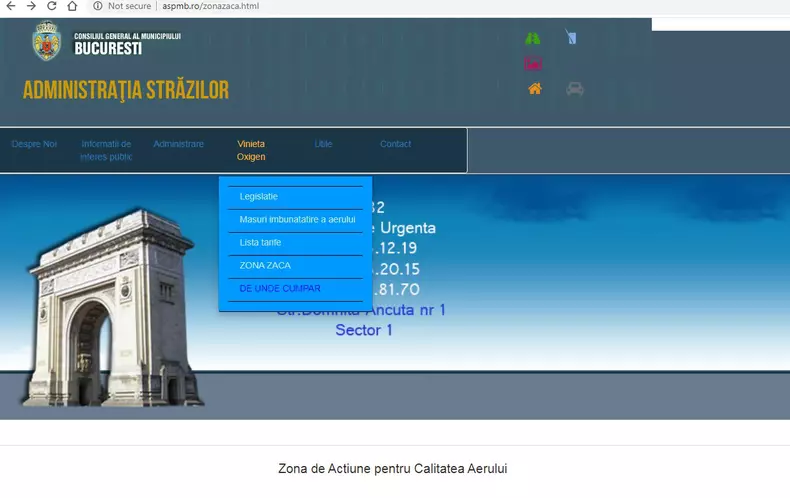The image size is (790, 498).
Task: Open the Contact menu item
Action: [395, 144]
